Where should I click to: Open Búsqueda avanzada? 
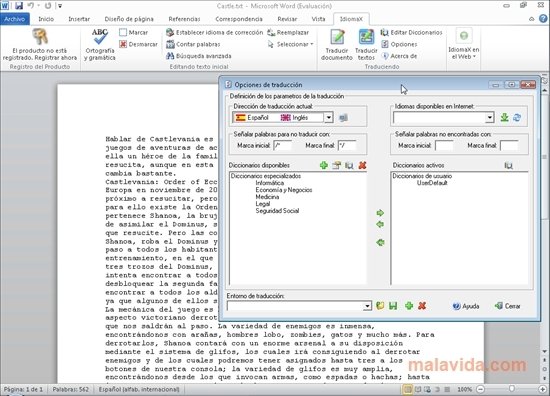coord(199,56)
